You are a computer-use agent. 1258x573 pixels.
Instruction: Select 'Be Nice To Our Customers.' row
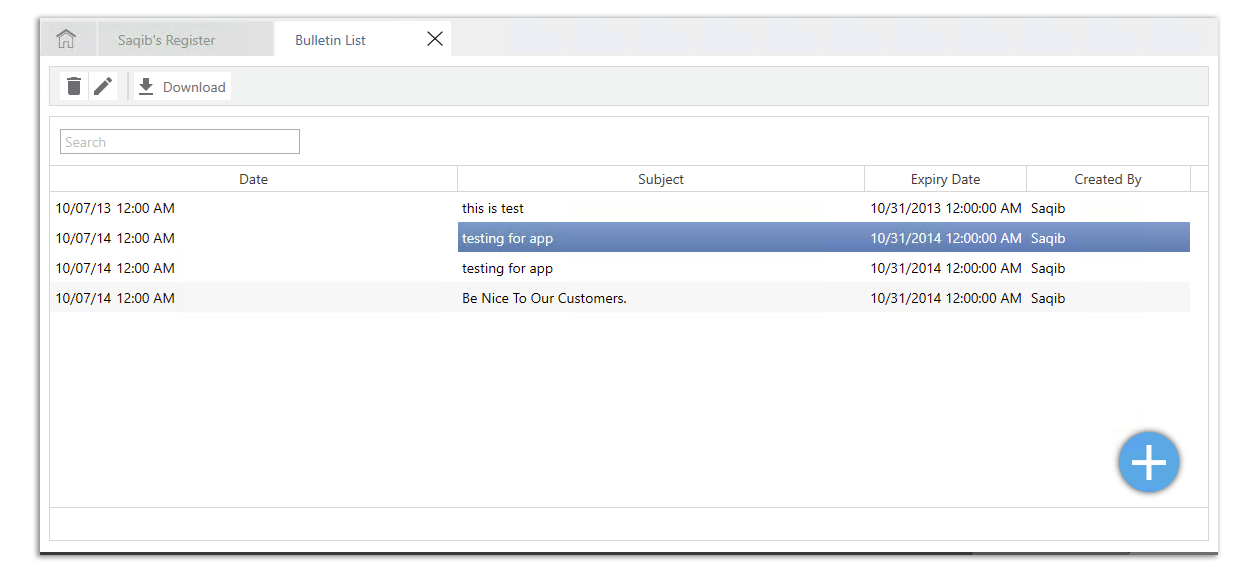click(620, 298)
